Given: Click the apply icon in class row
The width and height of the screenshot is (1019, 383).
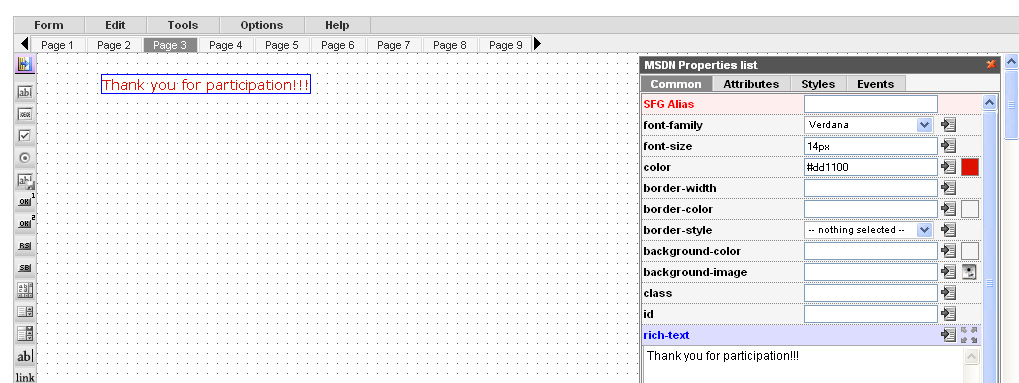Looking at the screenshot, I should pos(948,293).
